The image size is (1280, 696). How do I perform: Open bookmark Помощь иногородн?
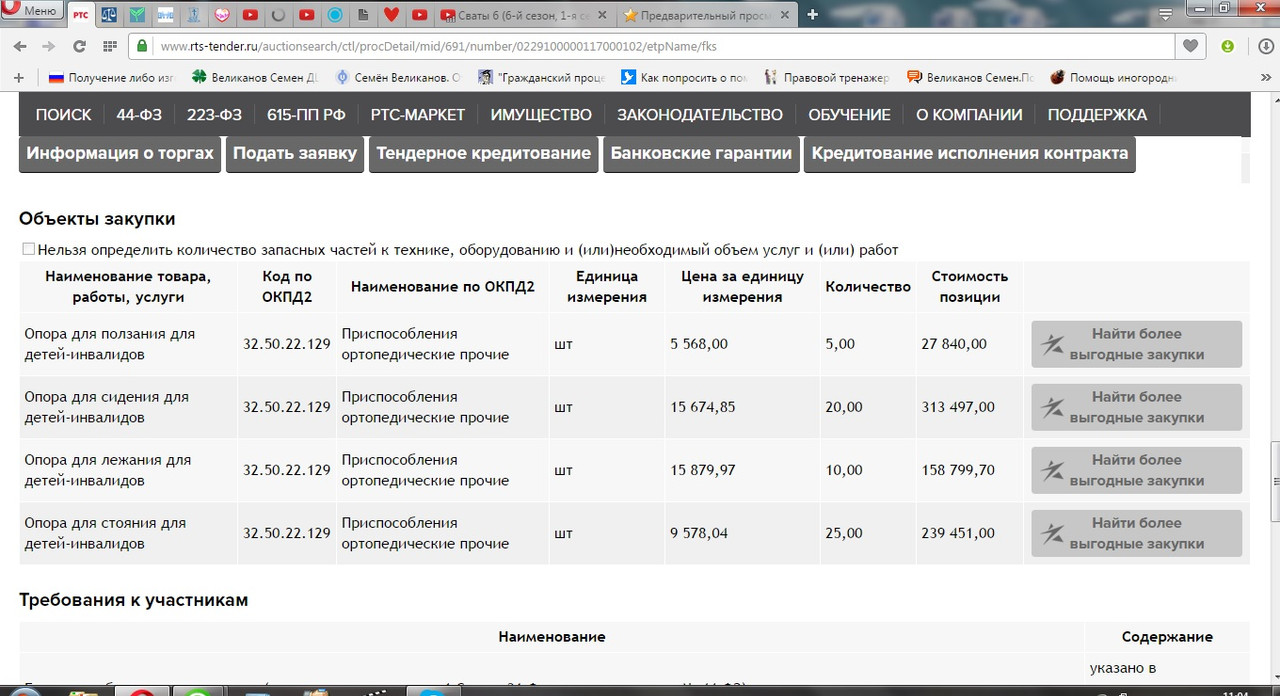tap(1113, 77)
